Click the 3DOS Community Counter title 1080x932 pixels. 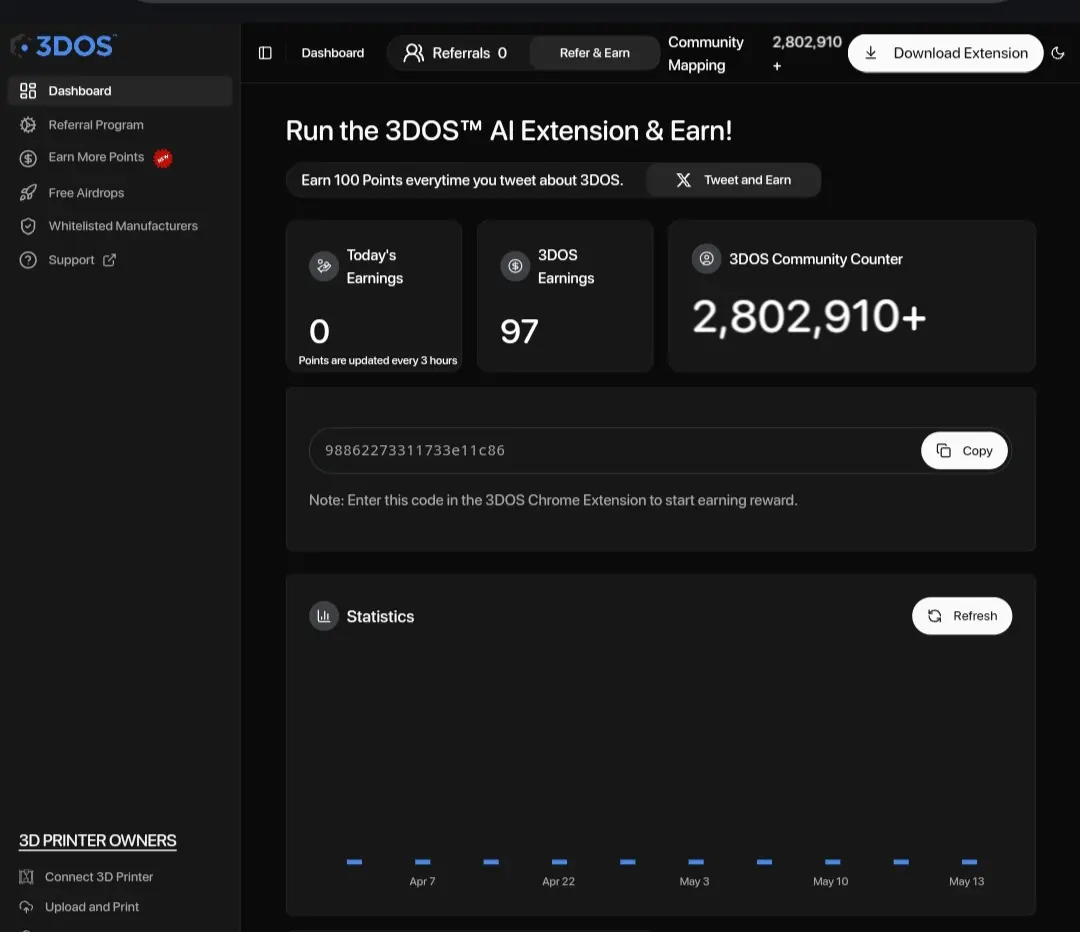816,259
